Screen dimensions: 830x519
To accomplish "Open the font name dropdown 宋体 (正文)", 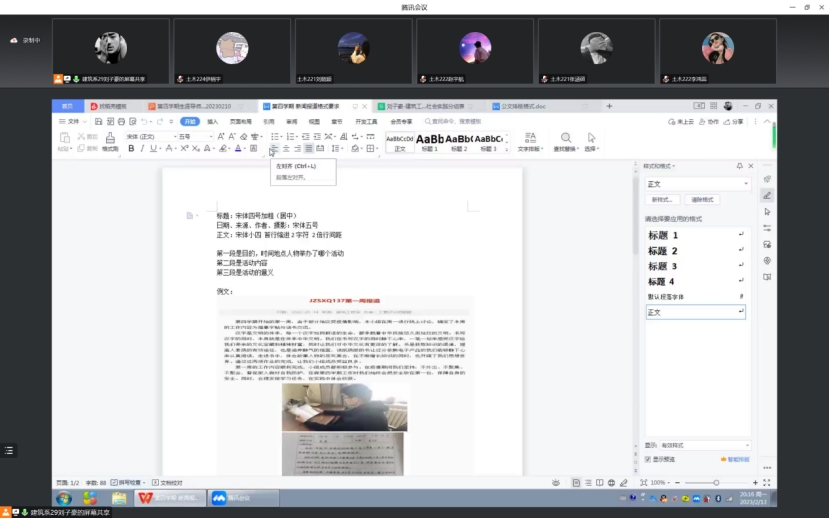I will (148, 136).
